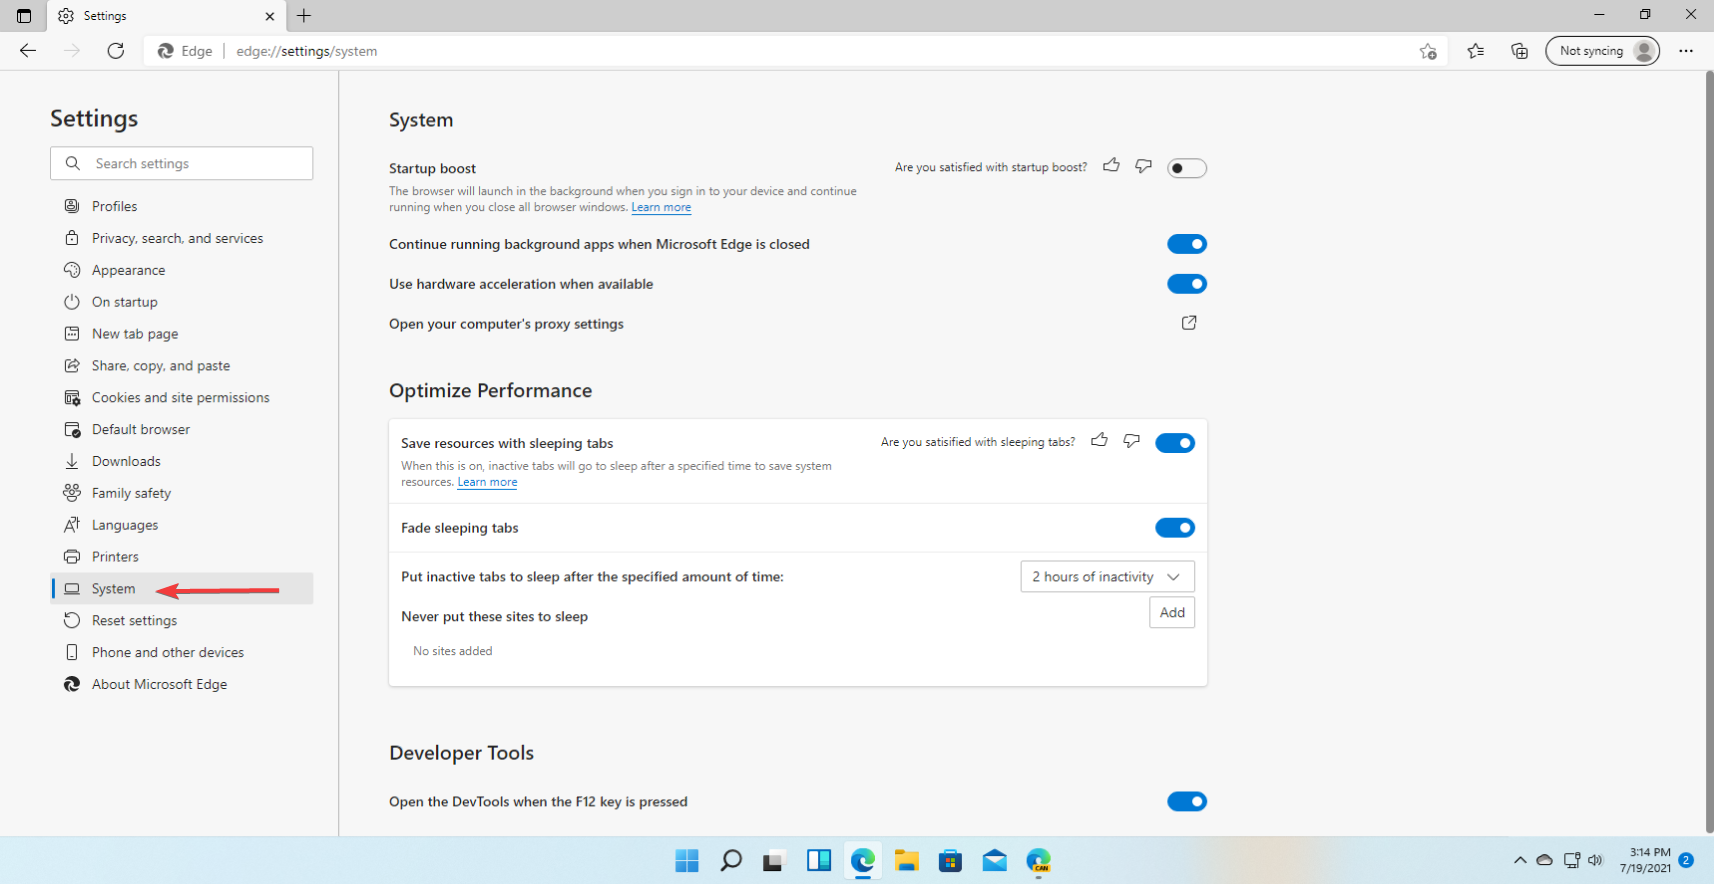
Task: Select New tab page settings
Action: click(x=182, y=334)
